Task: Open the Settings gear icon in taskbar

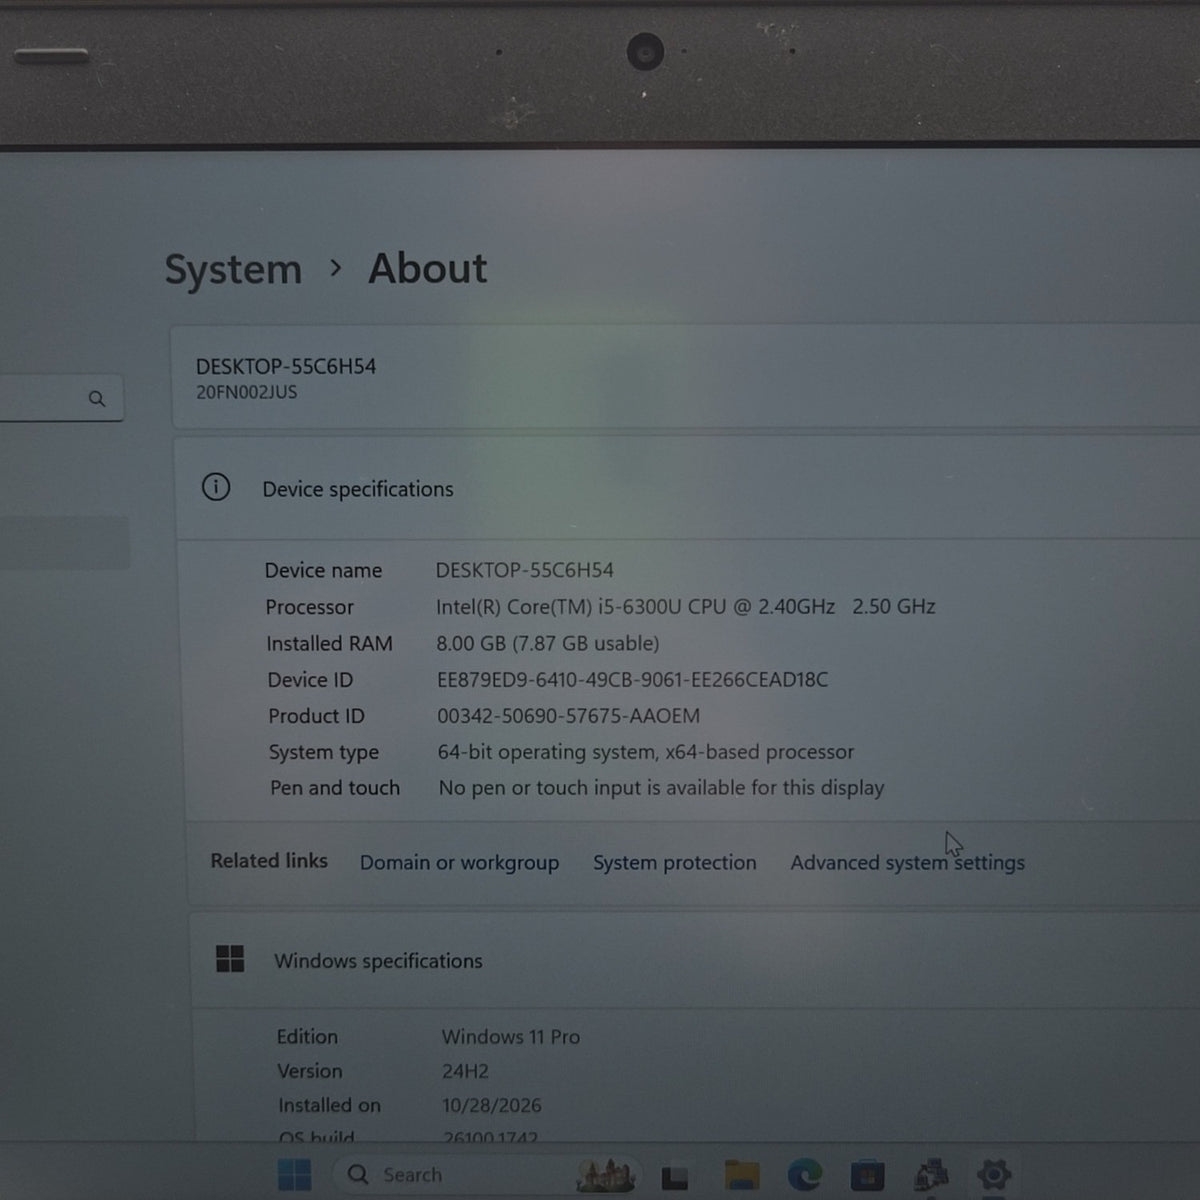Action: [993, 1174]
